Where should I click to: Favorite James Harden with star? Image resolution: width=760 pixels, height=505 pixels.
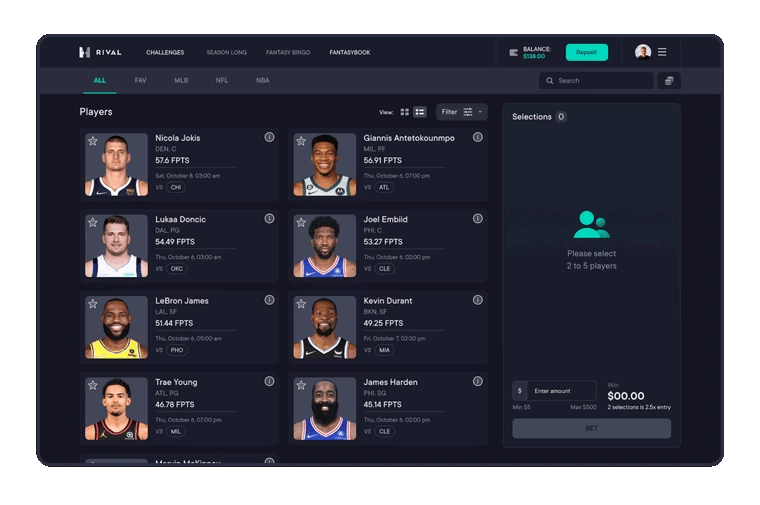click(x=301, y=385)
